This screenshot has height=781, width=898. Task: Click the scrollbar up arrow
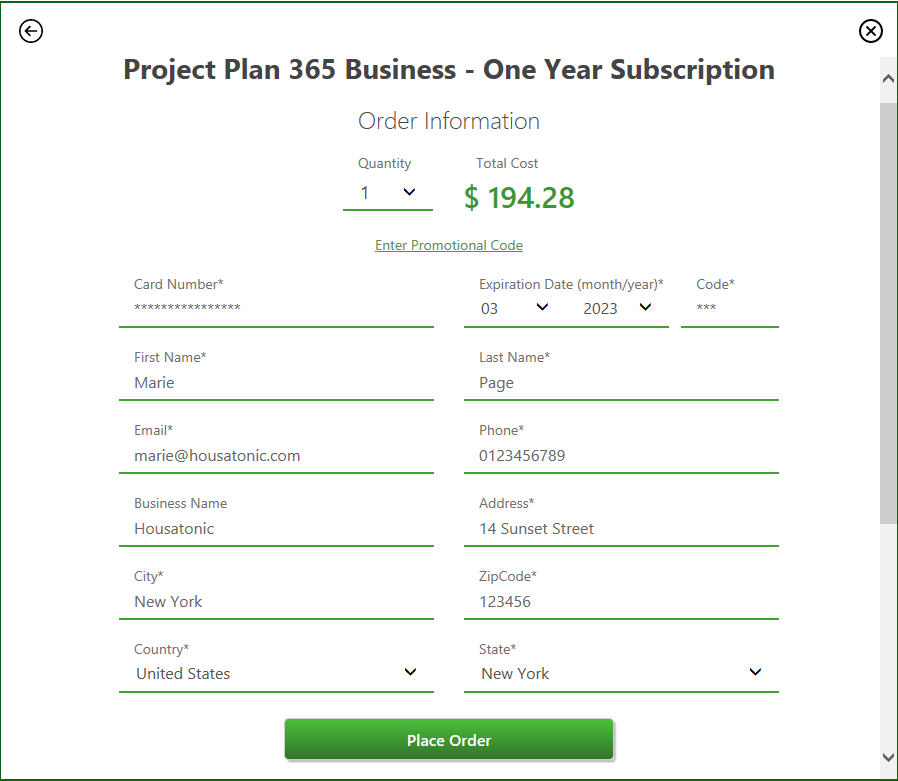(888, 80)
